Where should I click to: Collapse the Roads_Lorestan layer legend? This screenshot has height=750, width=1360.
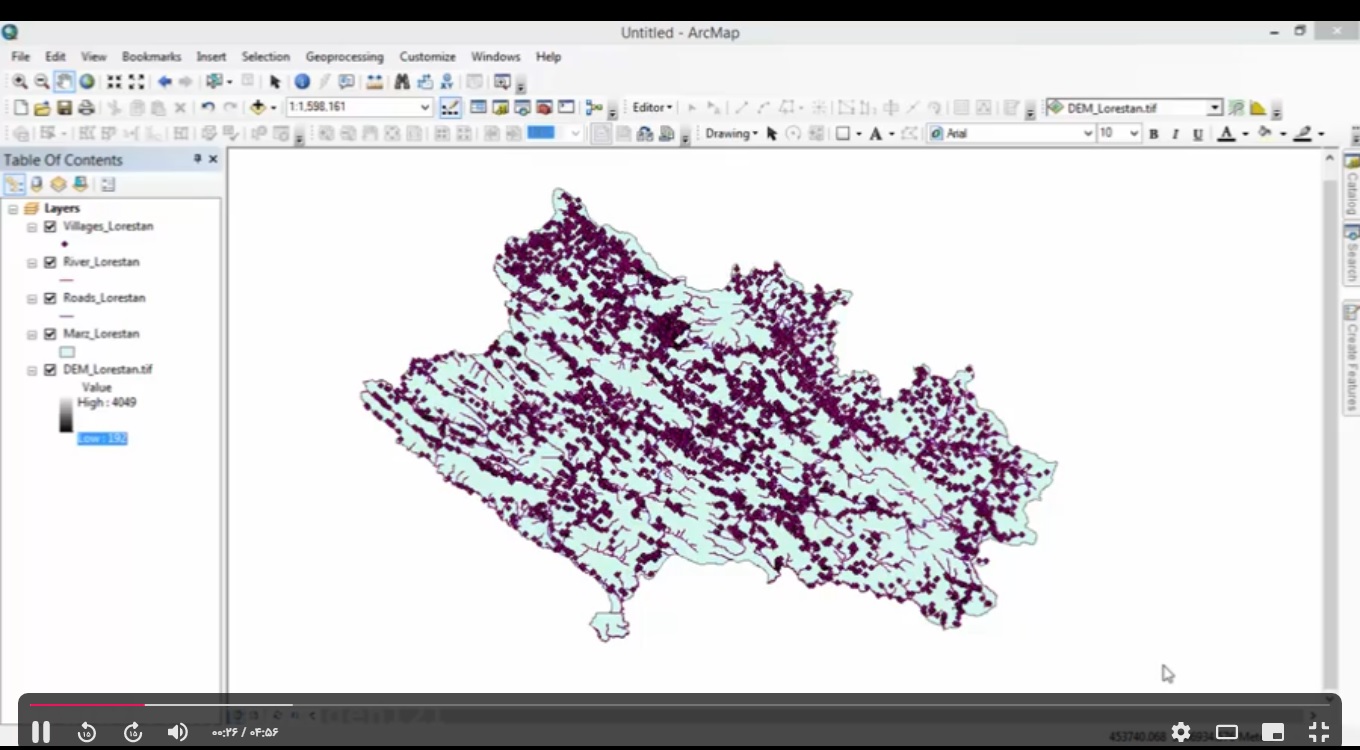[32, 299]
